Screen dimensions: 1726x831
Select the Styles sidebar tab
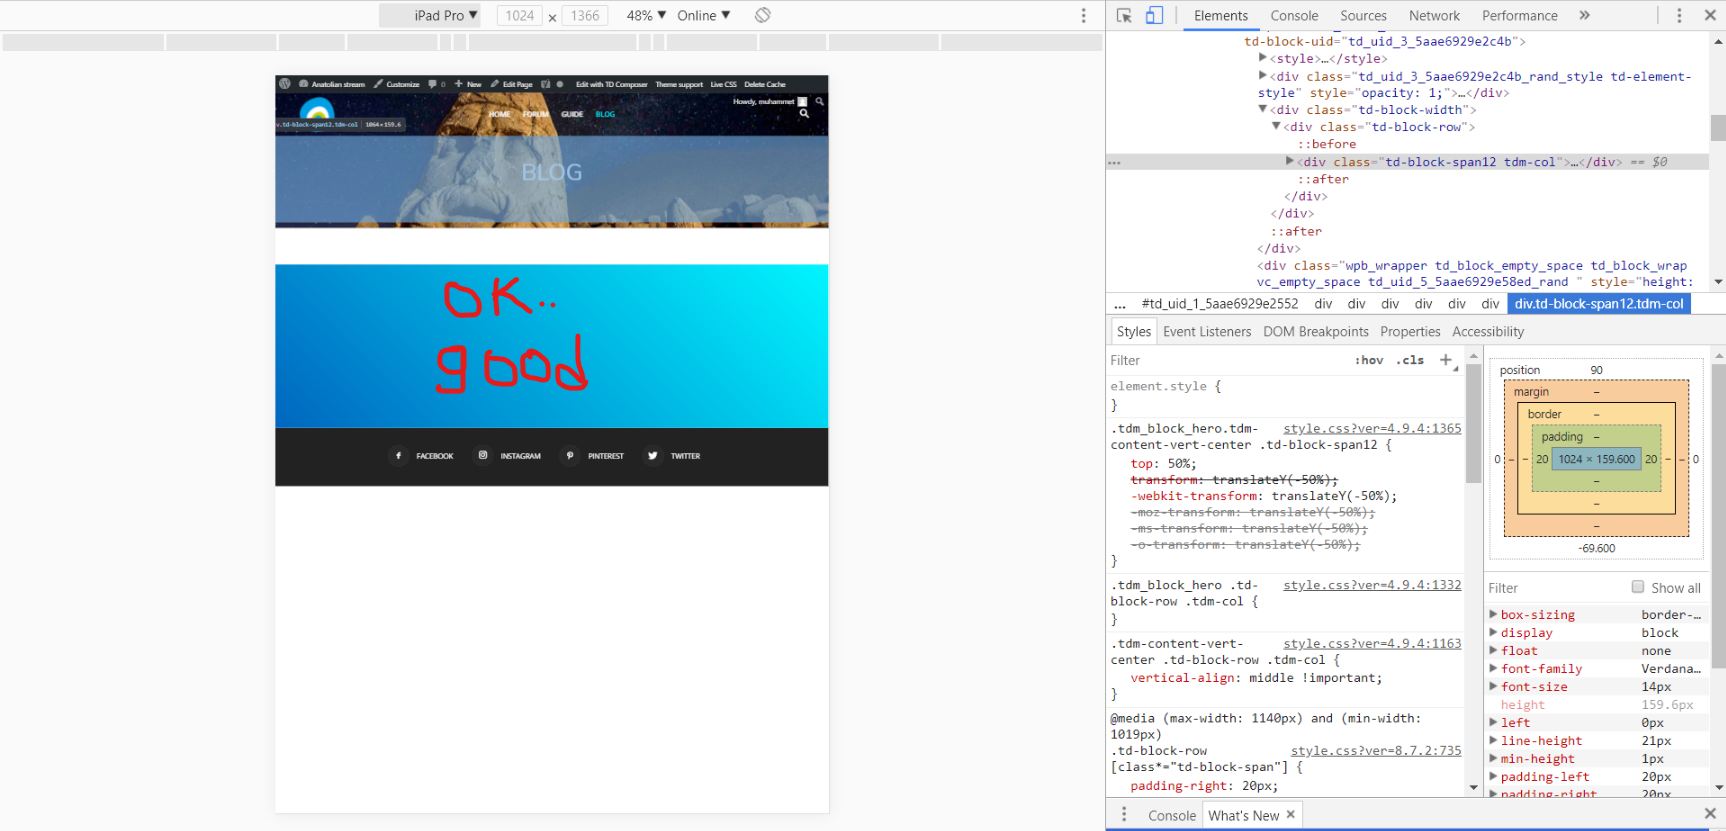coord(1134,332)
